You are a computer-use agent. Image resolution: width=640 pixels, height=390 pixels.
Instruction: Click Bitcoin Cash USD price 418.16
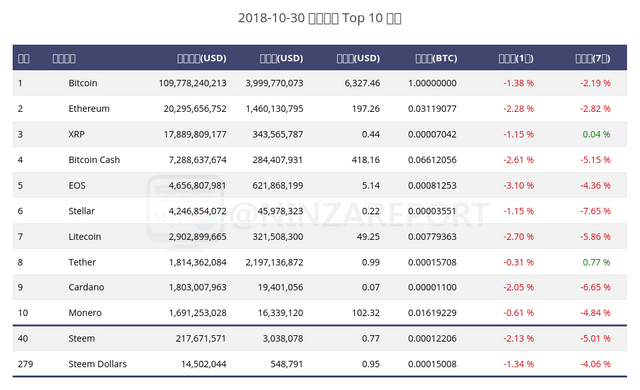click(x=366, y=160)
